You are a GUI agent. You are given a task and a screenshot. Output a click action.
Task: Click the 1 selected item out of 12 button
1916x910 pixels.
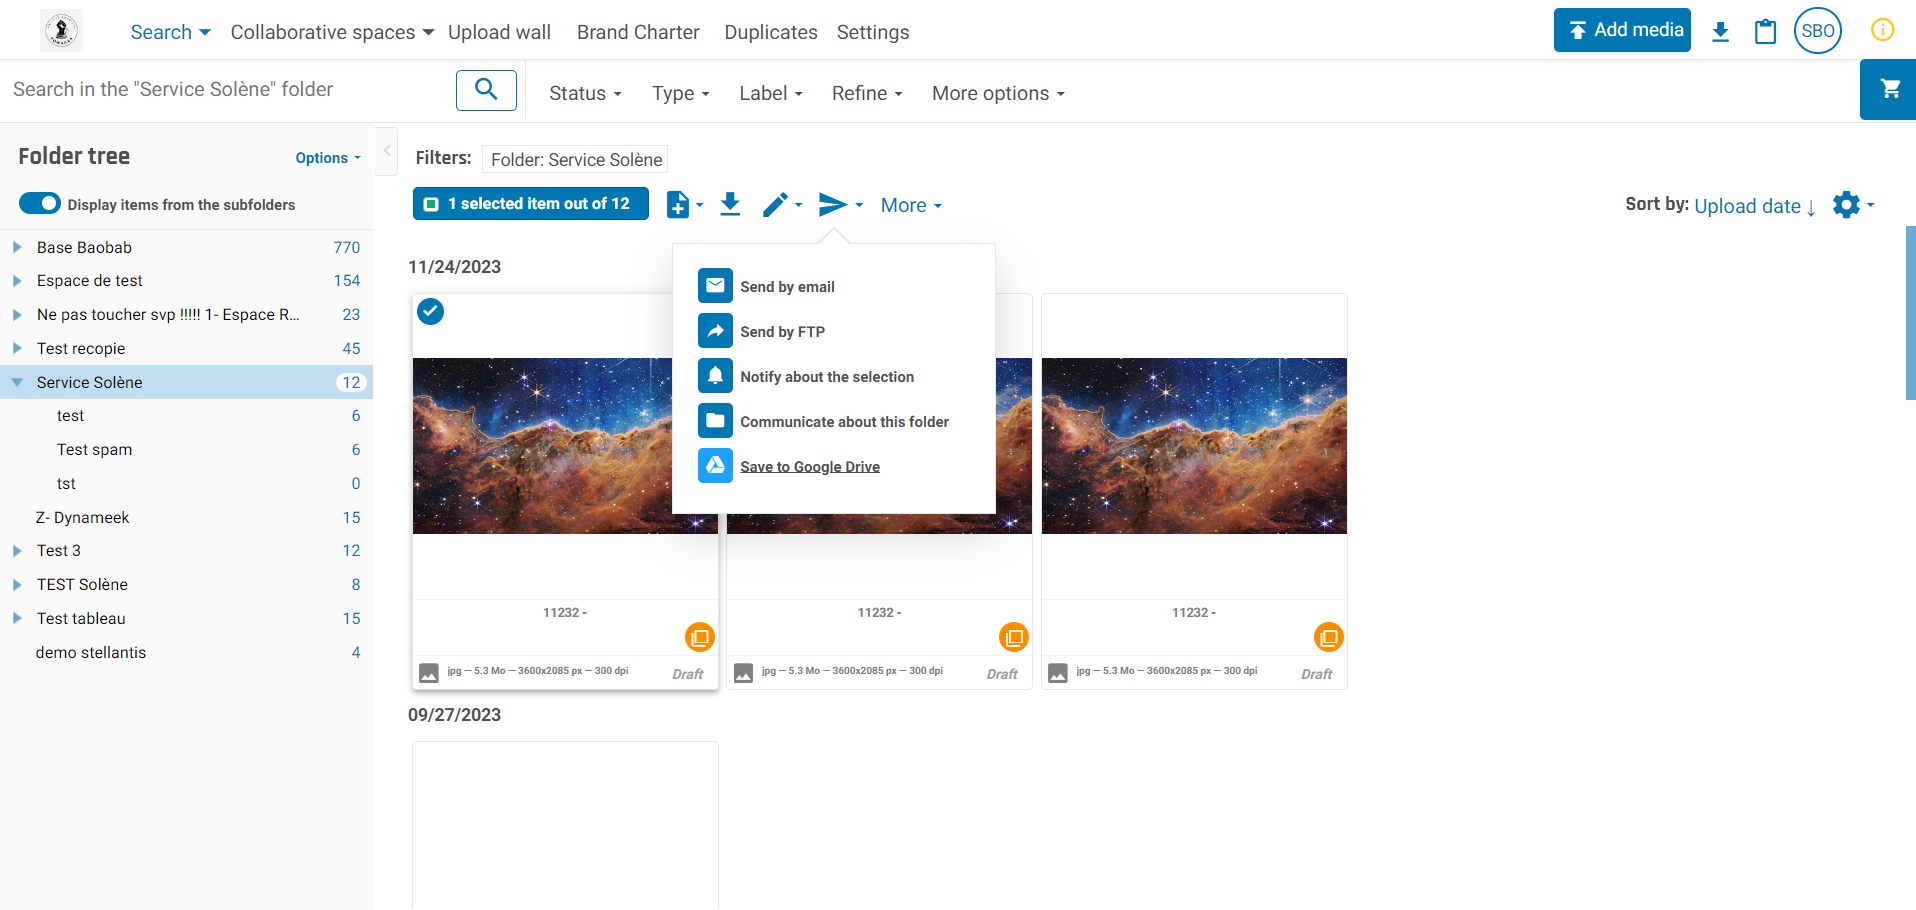click(x=531, y=204)
